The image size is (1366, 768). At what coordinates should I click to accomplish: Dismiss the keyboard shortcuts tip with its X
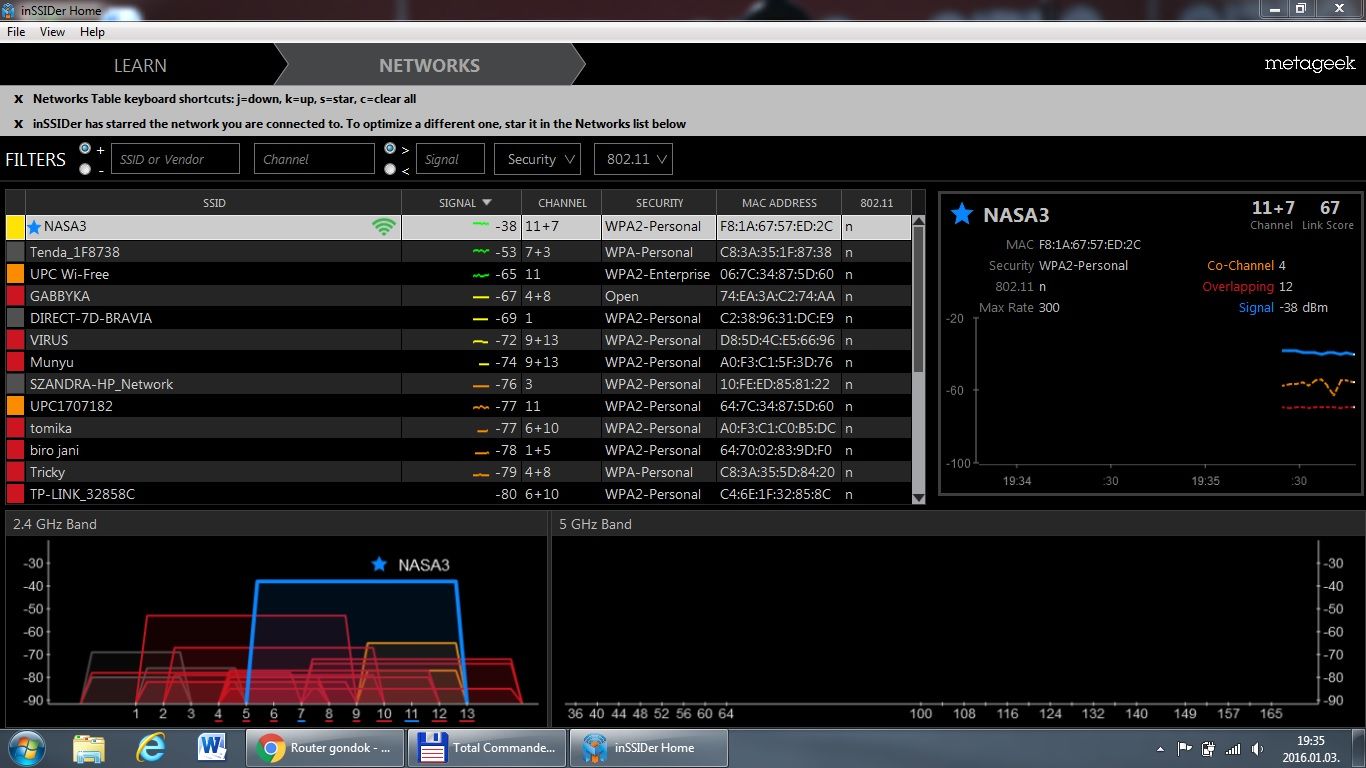point(18,99)
